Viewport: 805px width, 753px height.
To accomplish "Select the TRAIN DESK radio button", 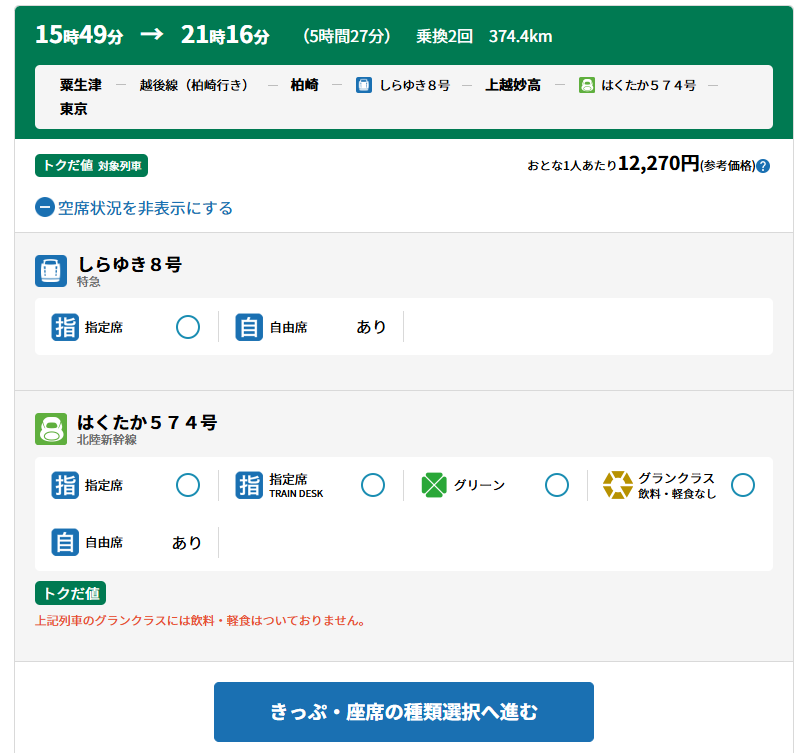I will coord(372,485).
